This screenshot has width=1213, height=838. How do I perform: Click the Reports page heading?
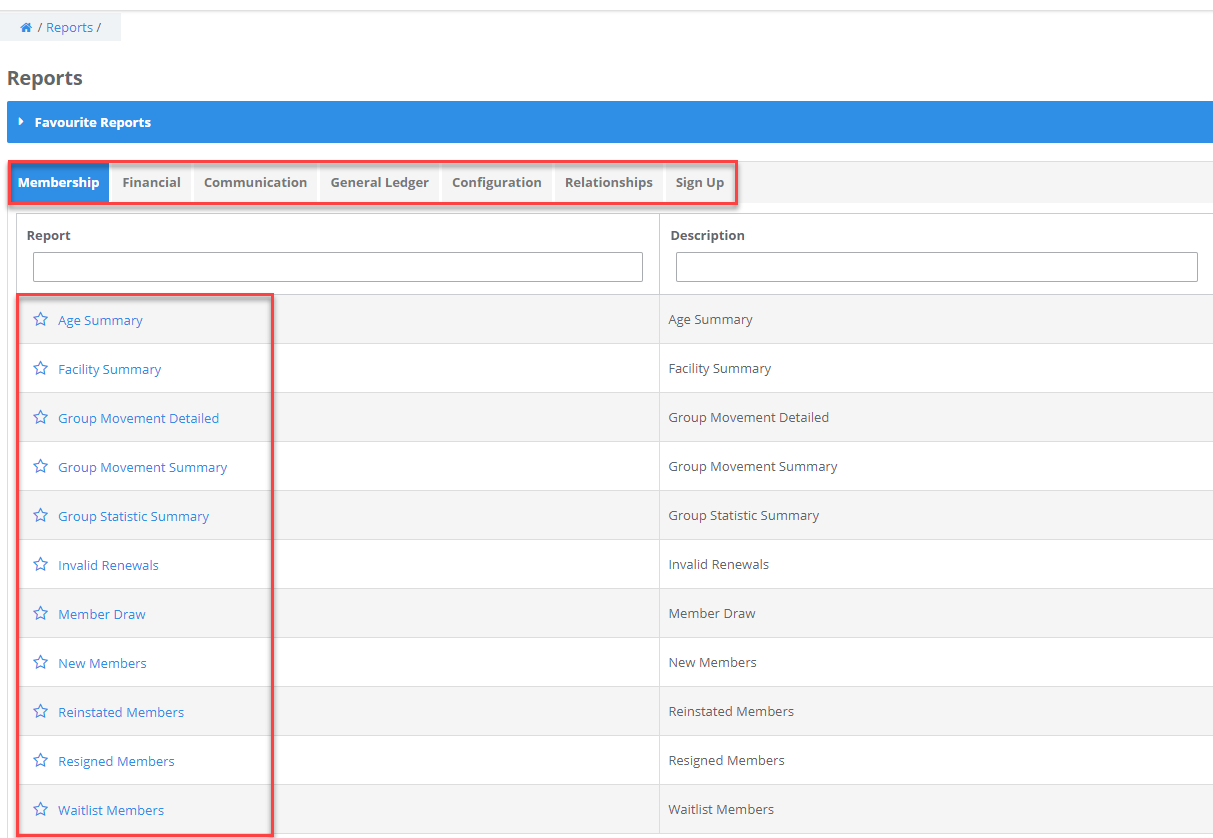pos(45,78)
